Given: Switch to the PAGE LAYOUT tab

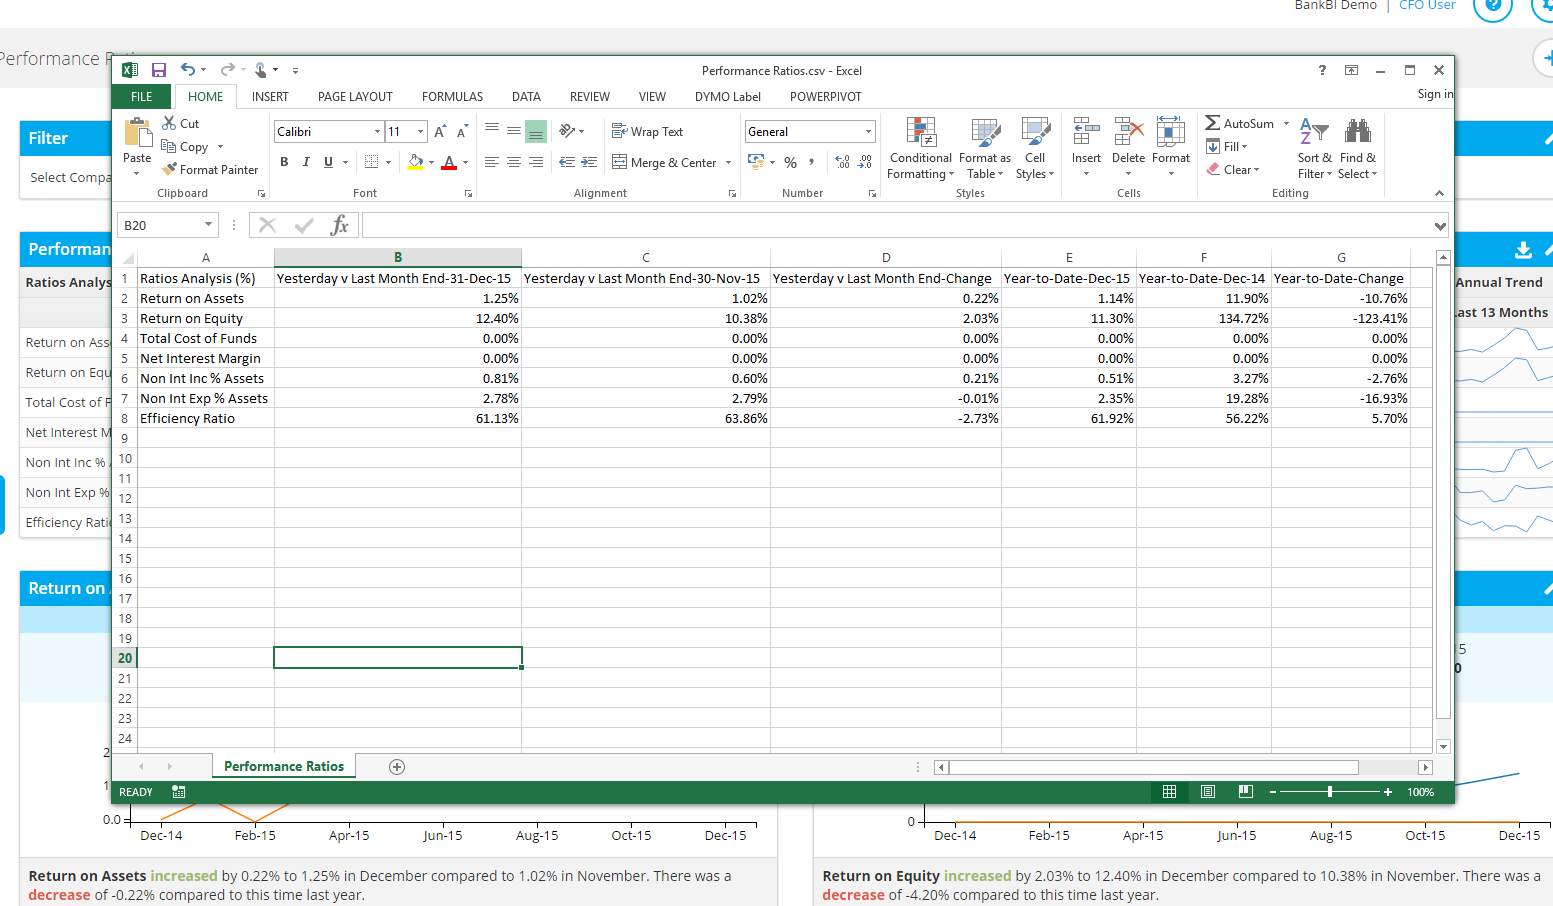Looking at the screenshot, I should point(355,97).
